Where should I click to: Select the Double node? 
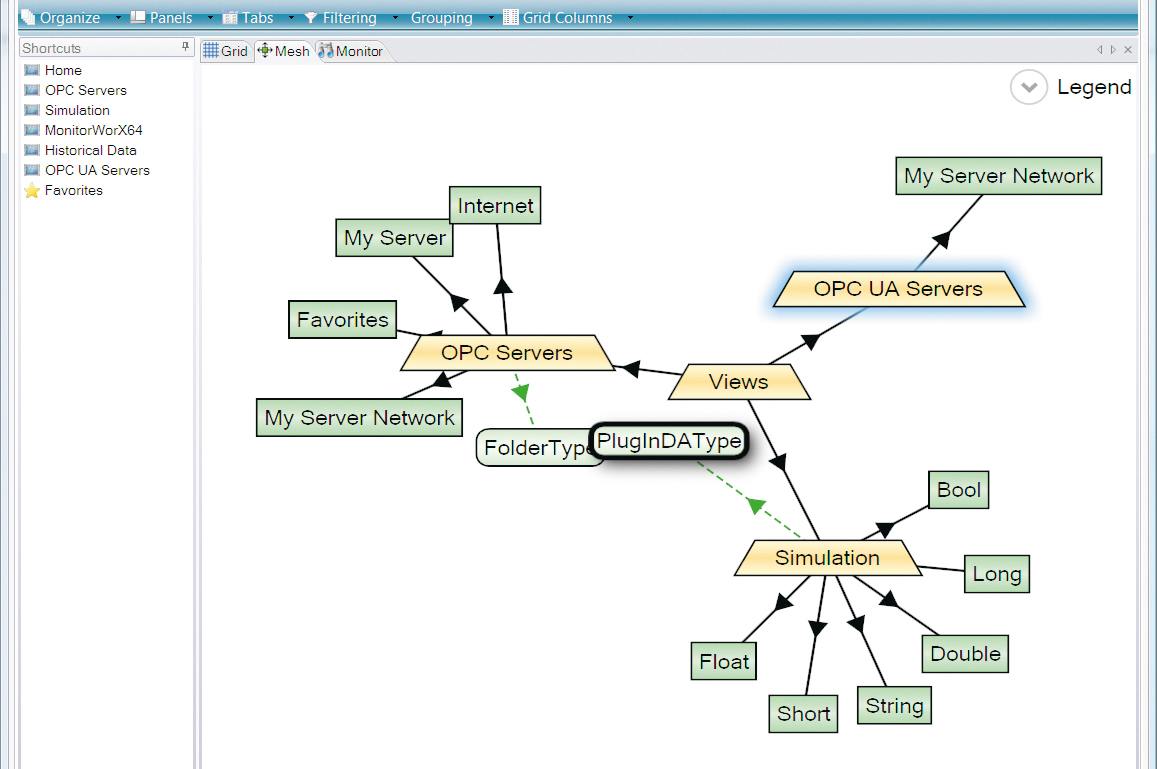[x=965, y=654]
